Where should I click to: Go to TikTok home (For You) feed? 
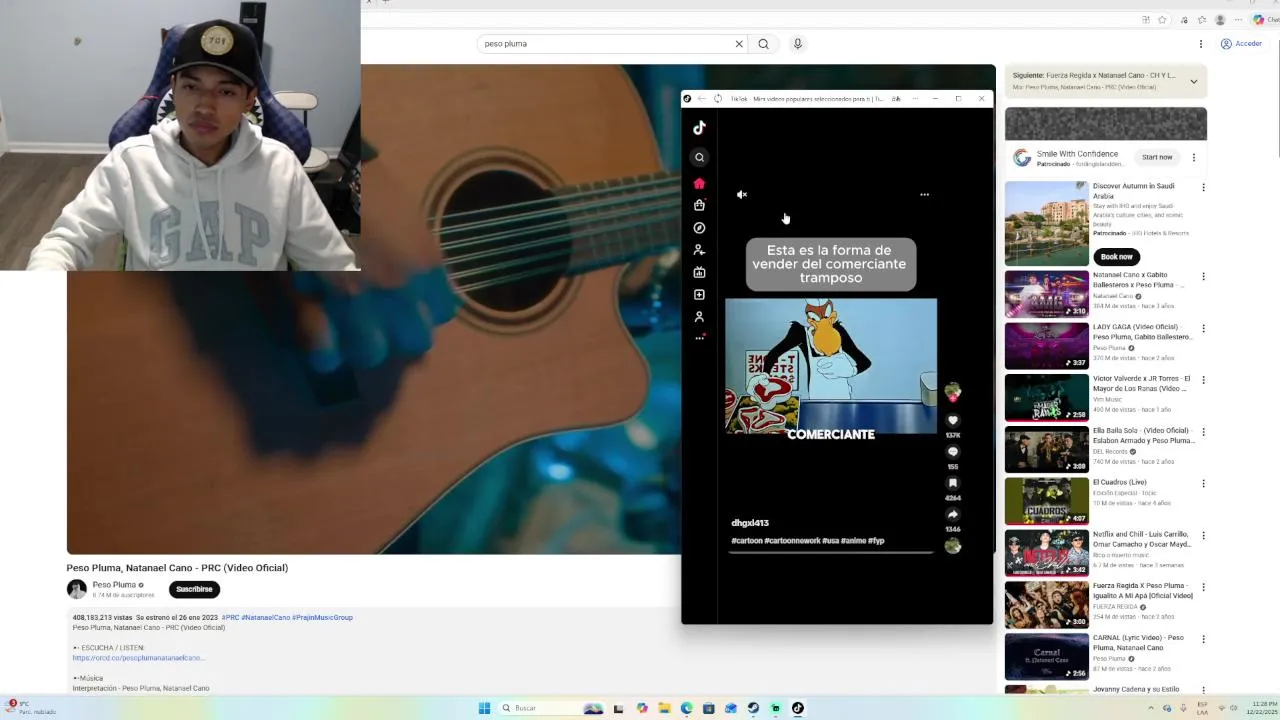tap(699, 183)
